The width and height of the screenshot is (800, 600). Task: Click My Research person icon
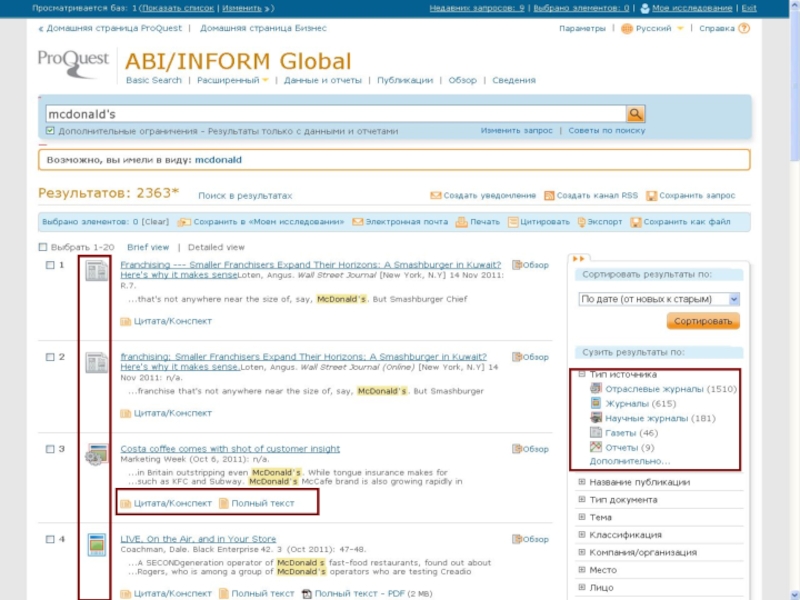click(x=645, y=8)
